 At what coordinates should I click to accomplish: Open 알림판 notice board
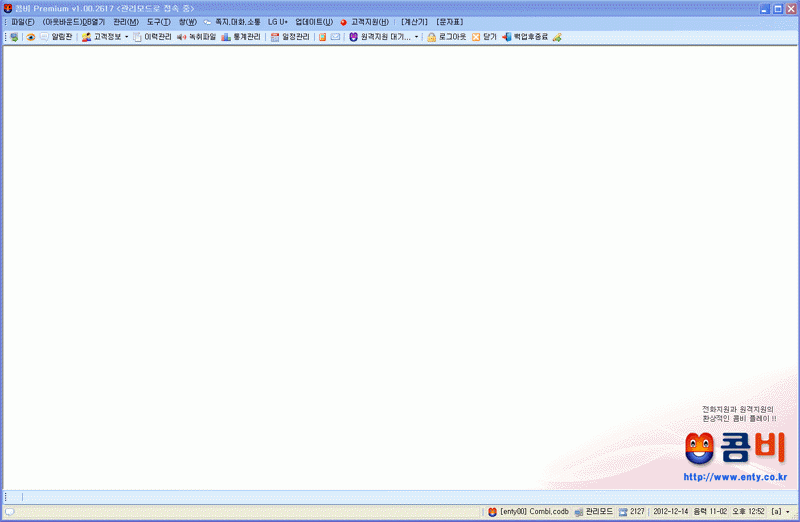point(61,37)
